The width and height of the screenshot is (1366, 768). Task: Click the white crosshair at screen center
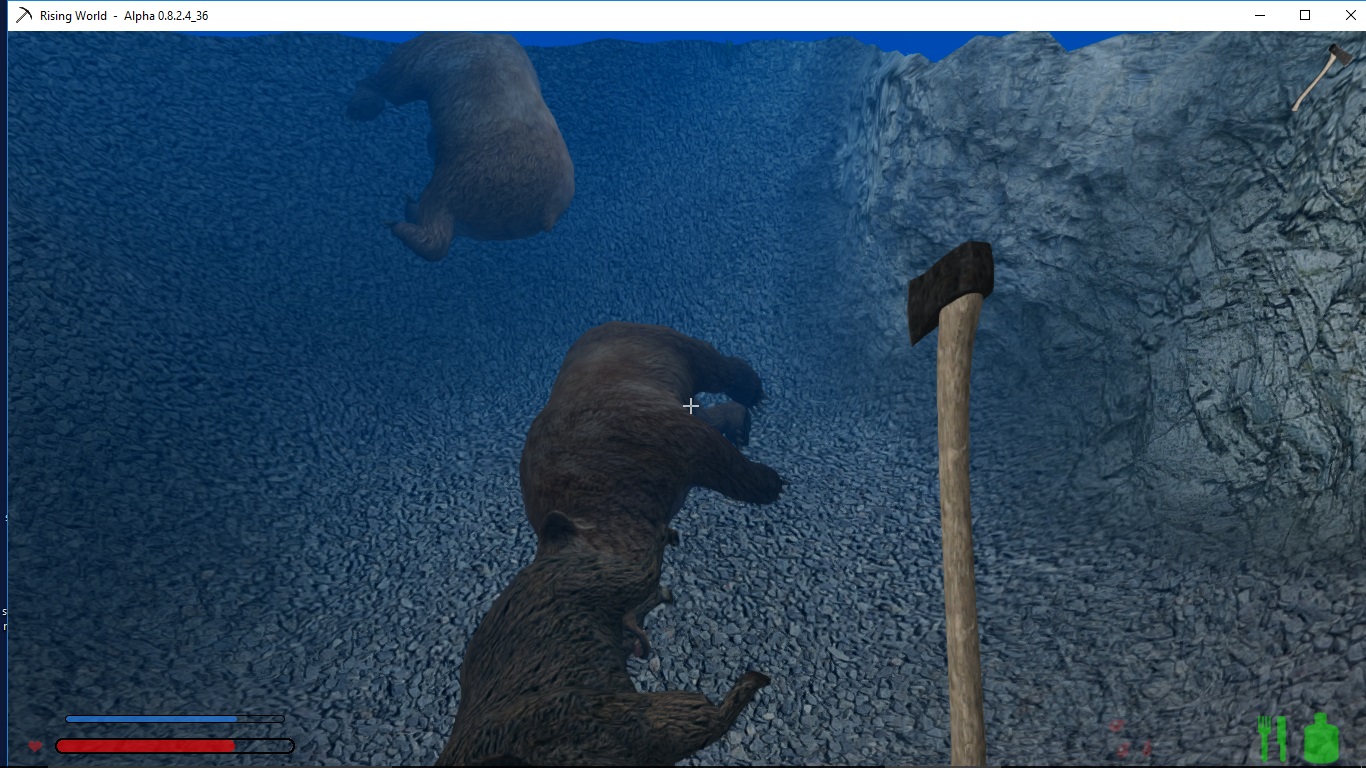[x=690, y=406]
